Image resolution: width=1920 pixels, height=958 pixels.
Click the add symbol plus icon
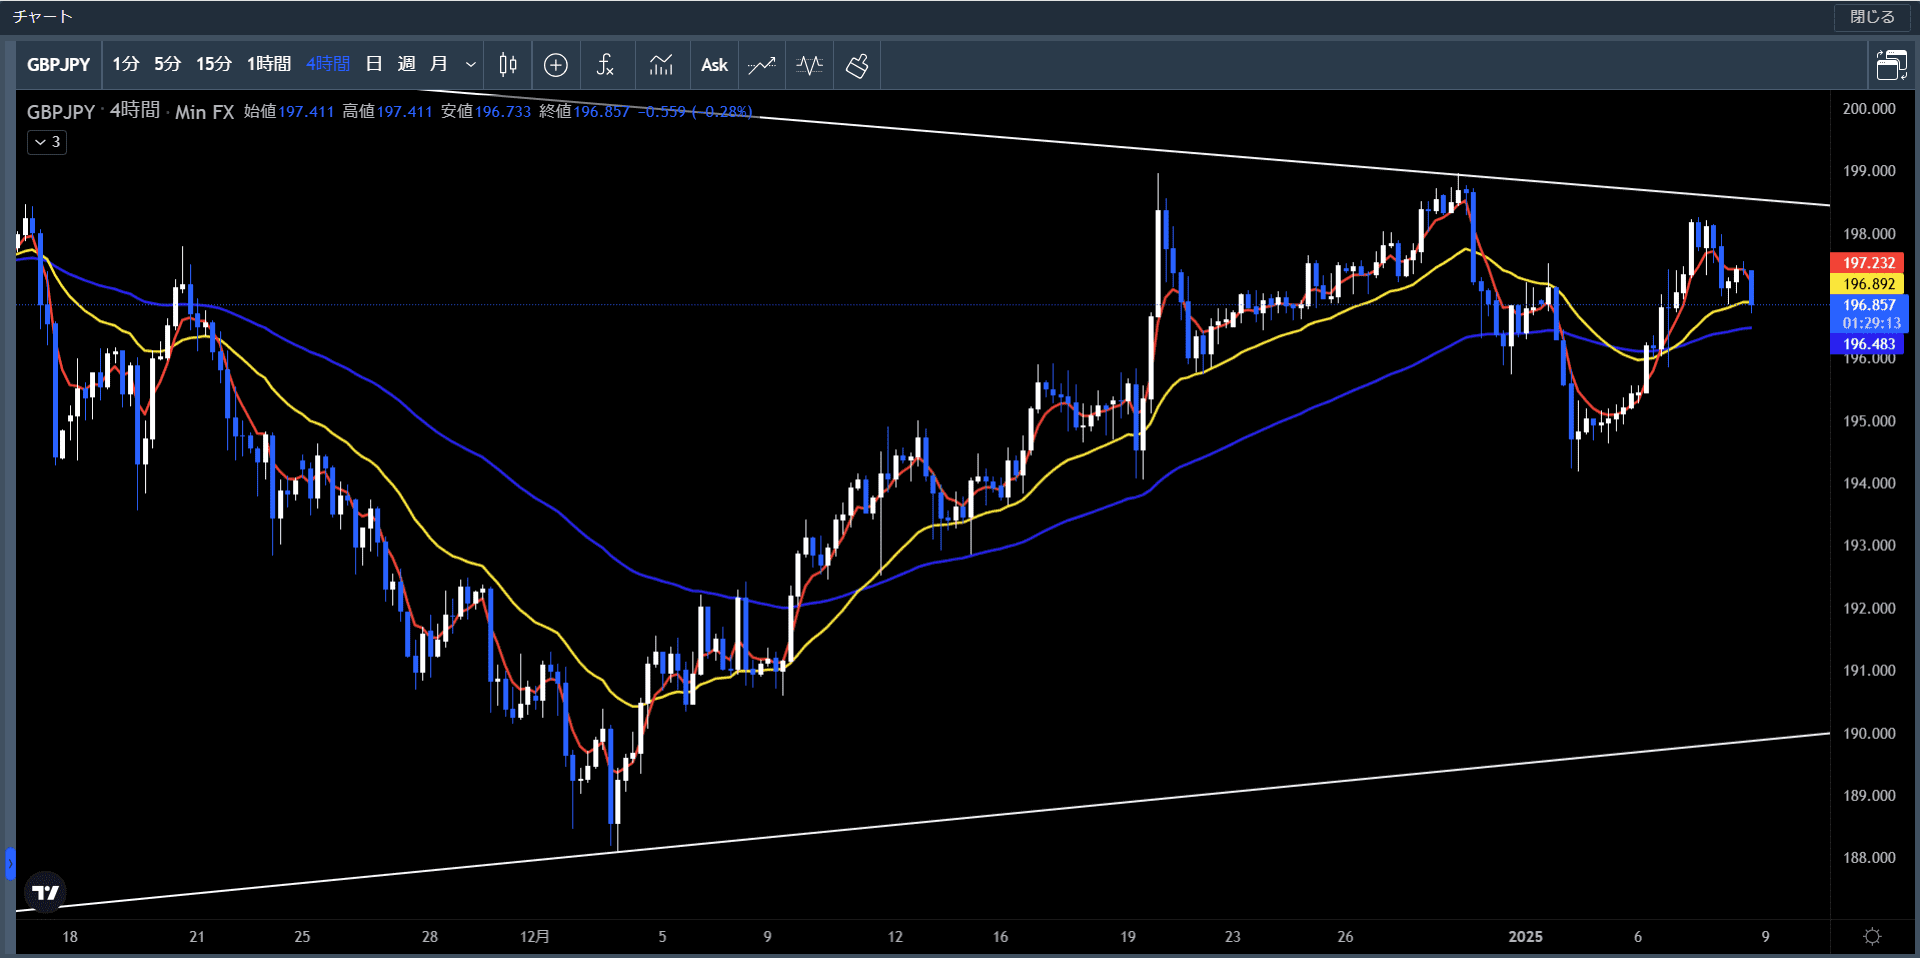[x=556, y=65]
